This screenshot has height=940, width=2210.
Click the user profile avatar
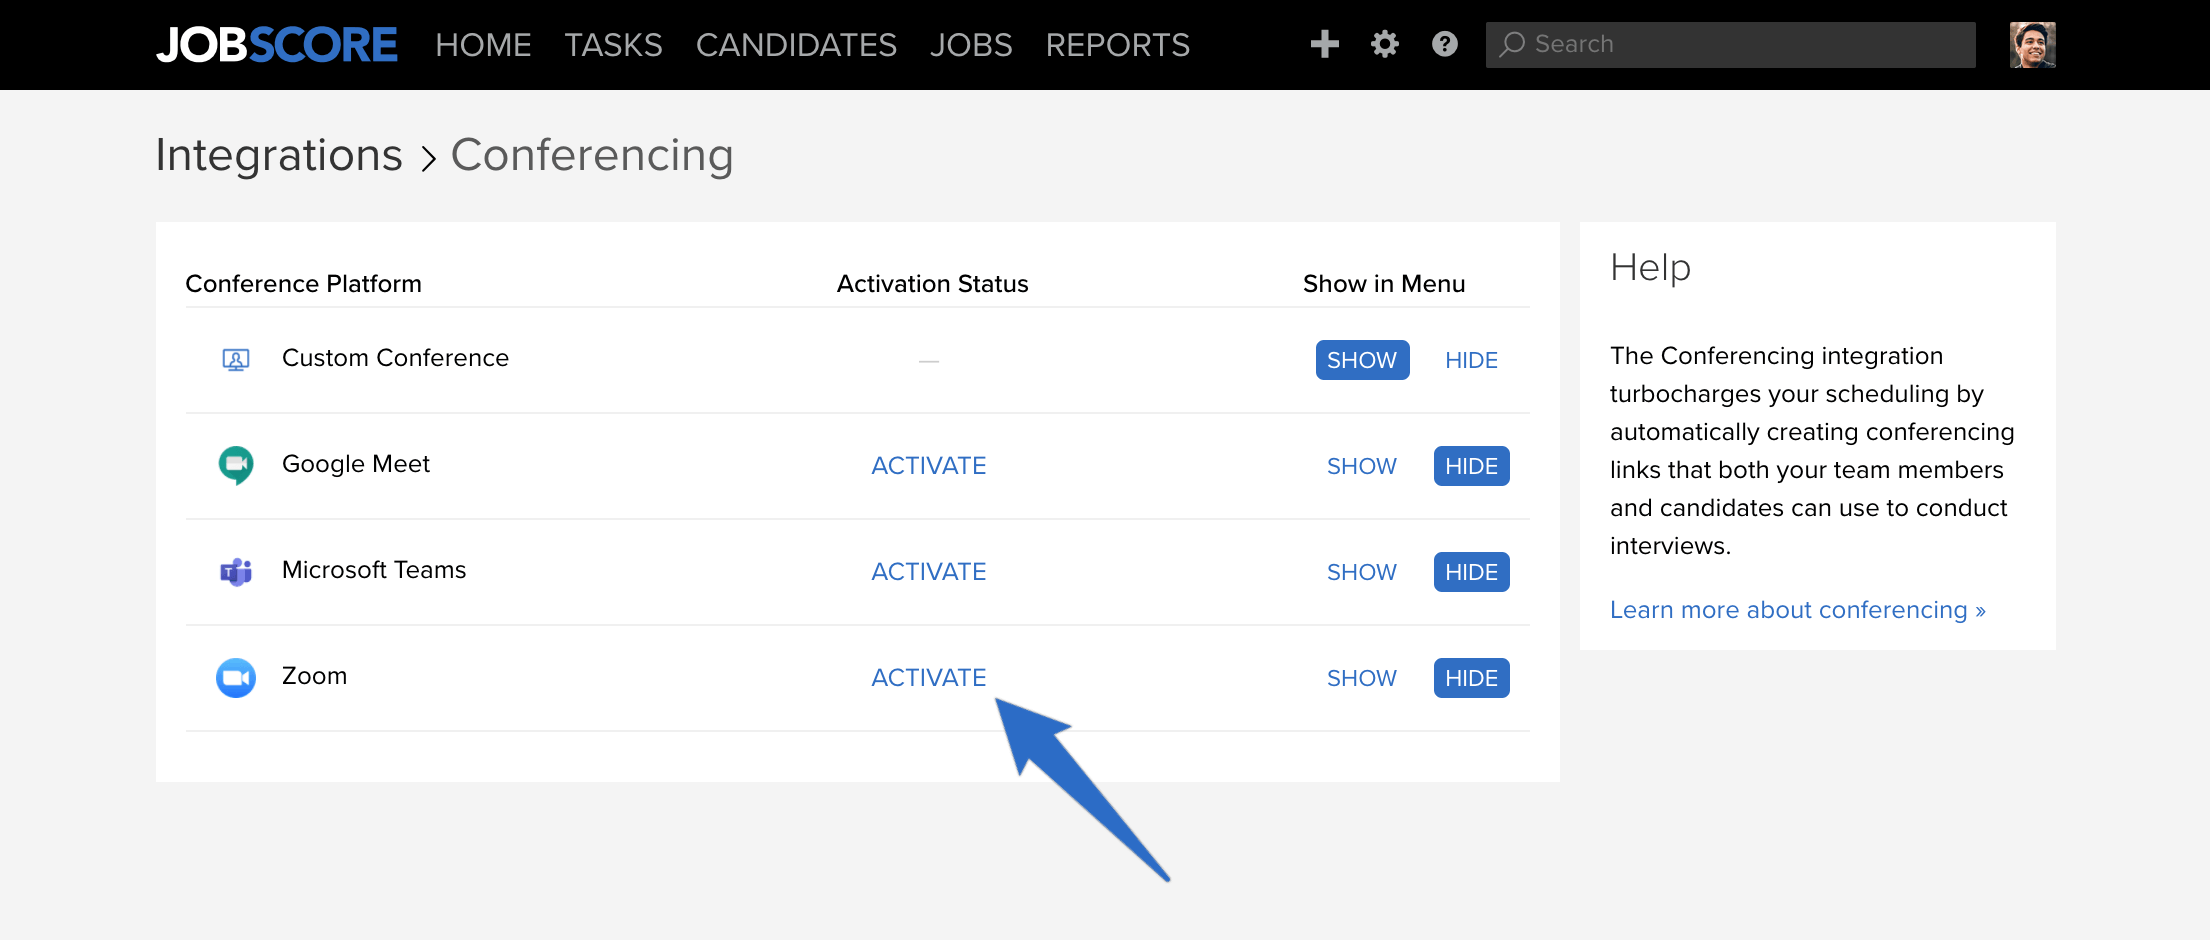[2033, 45]
